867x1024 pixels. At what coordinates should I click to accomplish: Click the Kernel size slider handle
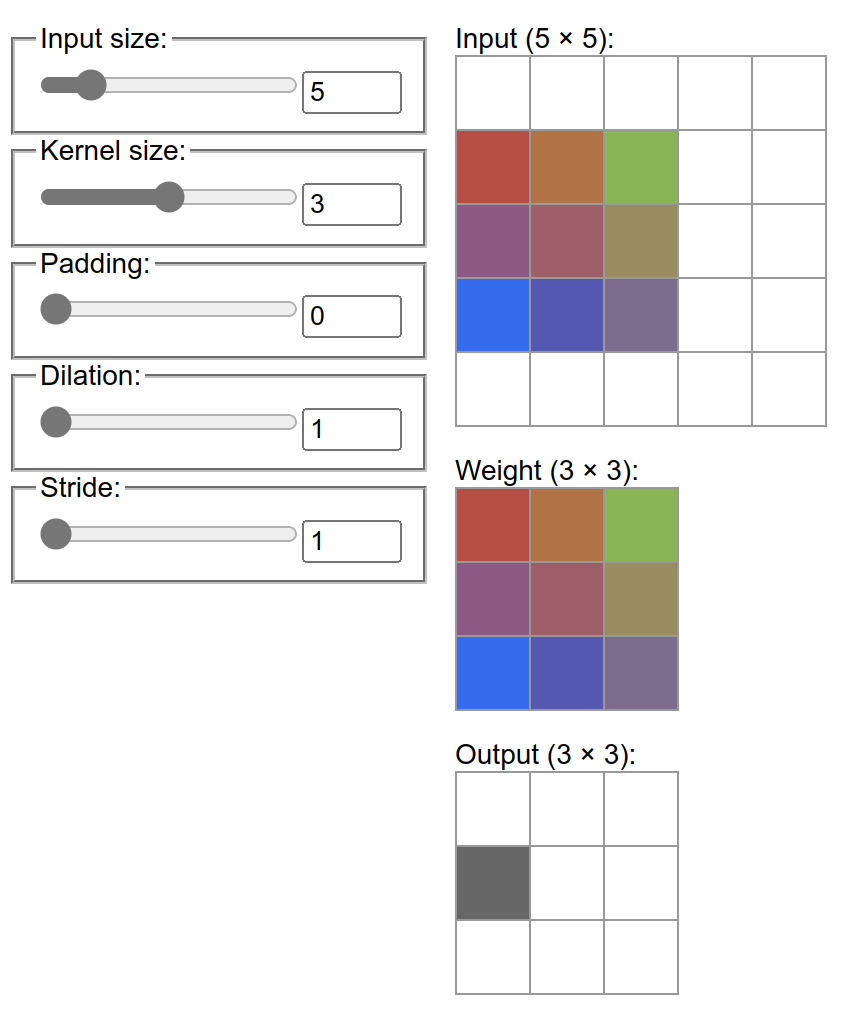[170, 197]
